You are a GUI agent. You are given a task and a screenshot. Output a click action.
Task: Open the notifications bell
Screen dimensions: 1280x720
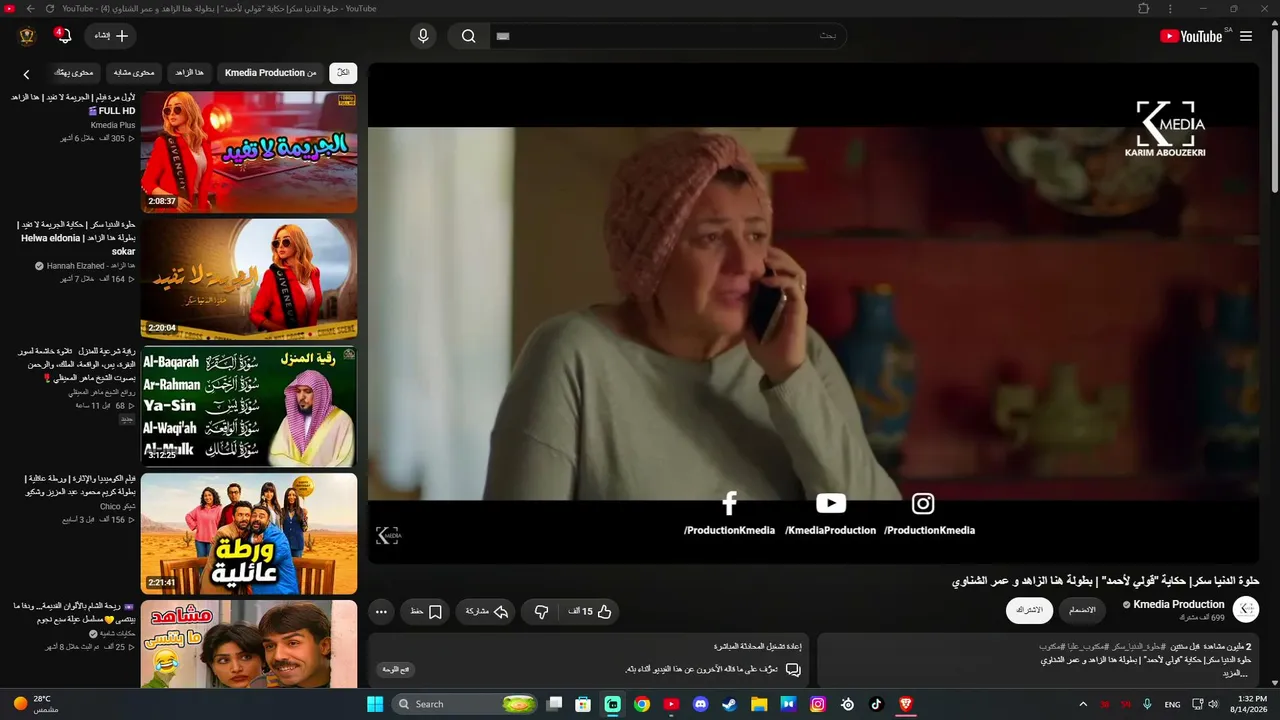pyautogui.click(x=64, y=36)
